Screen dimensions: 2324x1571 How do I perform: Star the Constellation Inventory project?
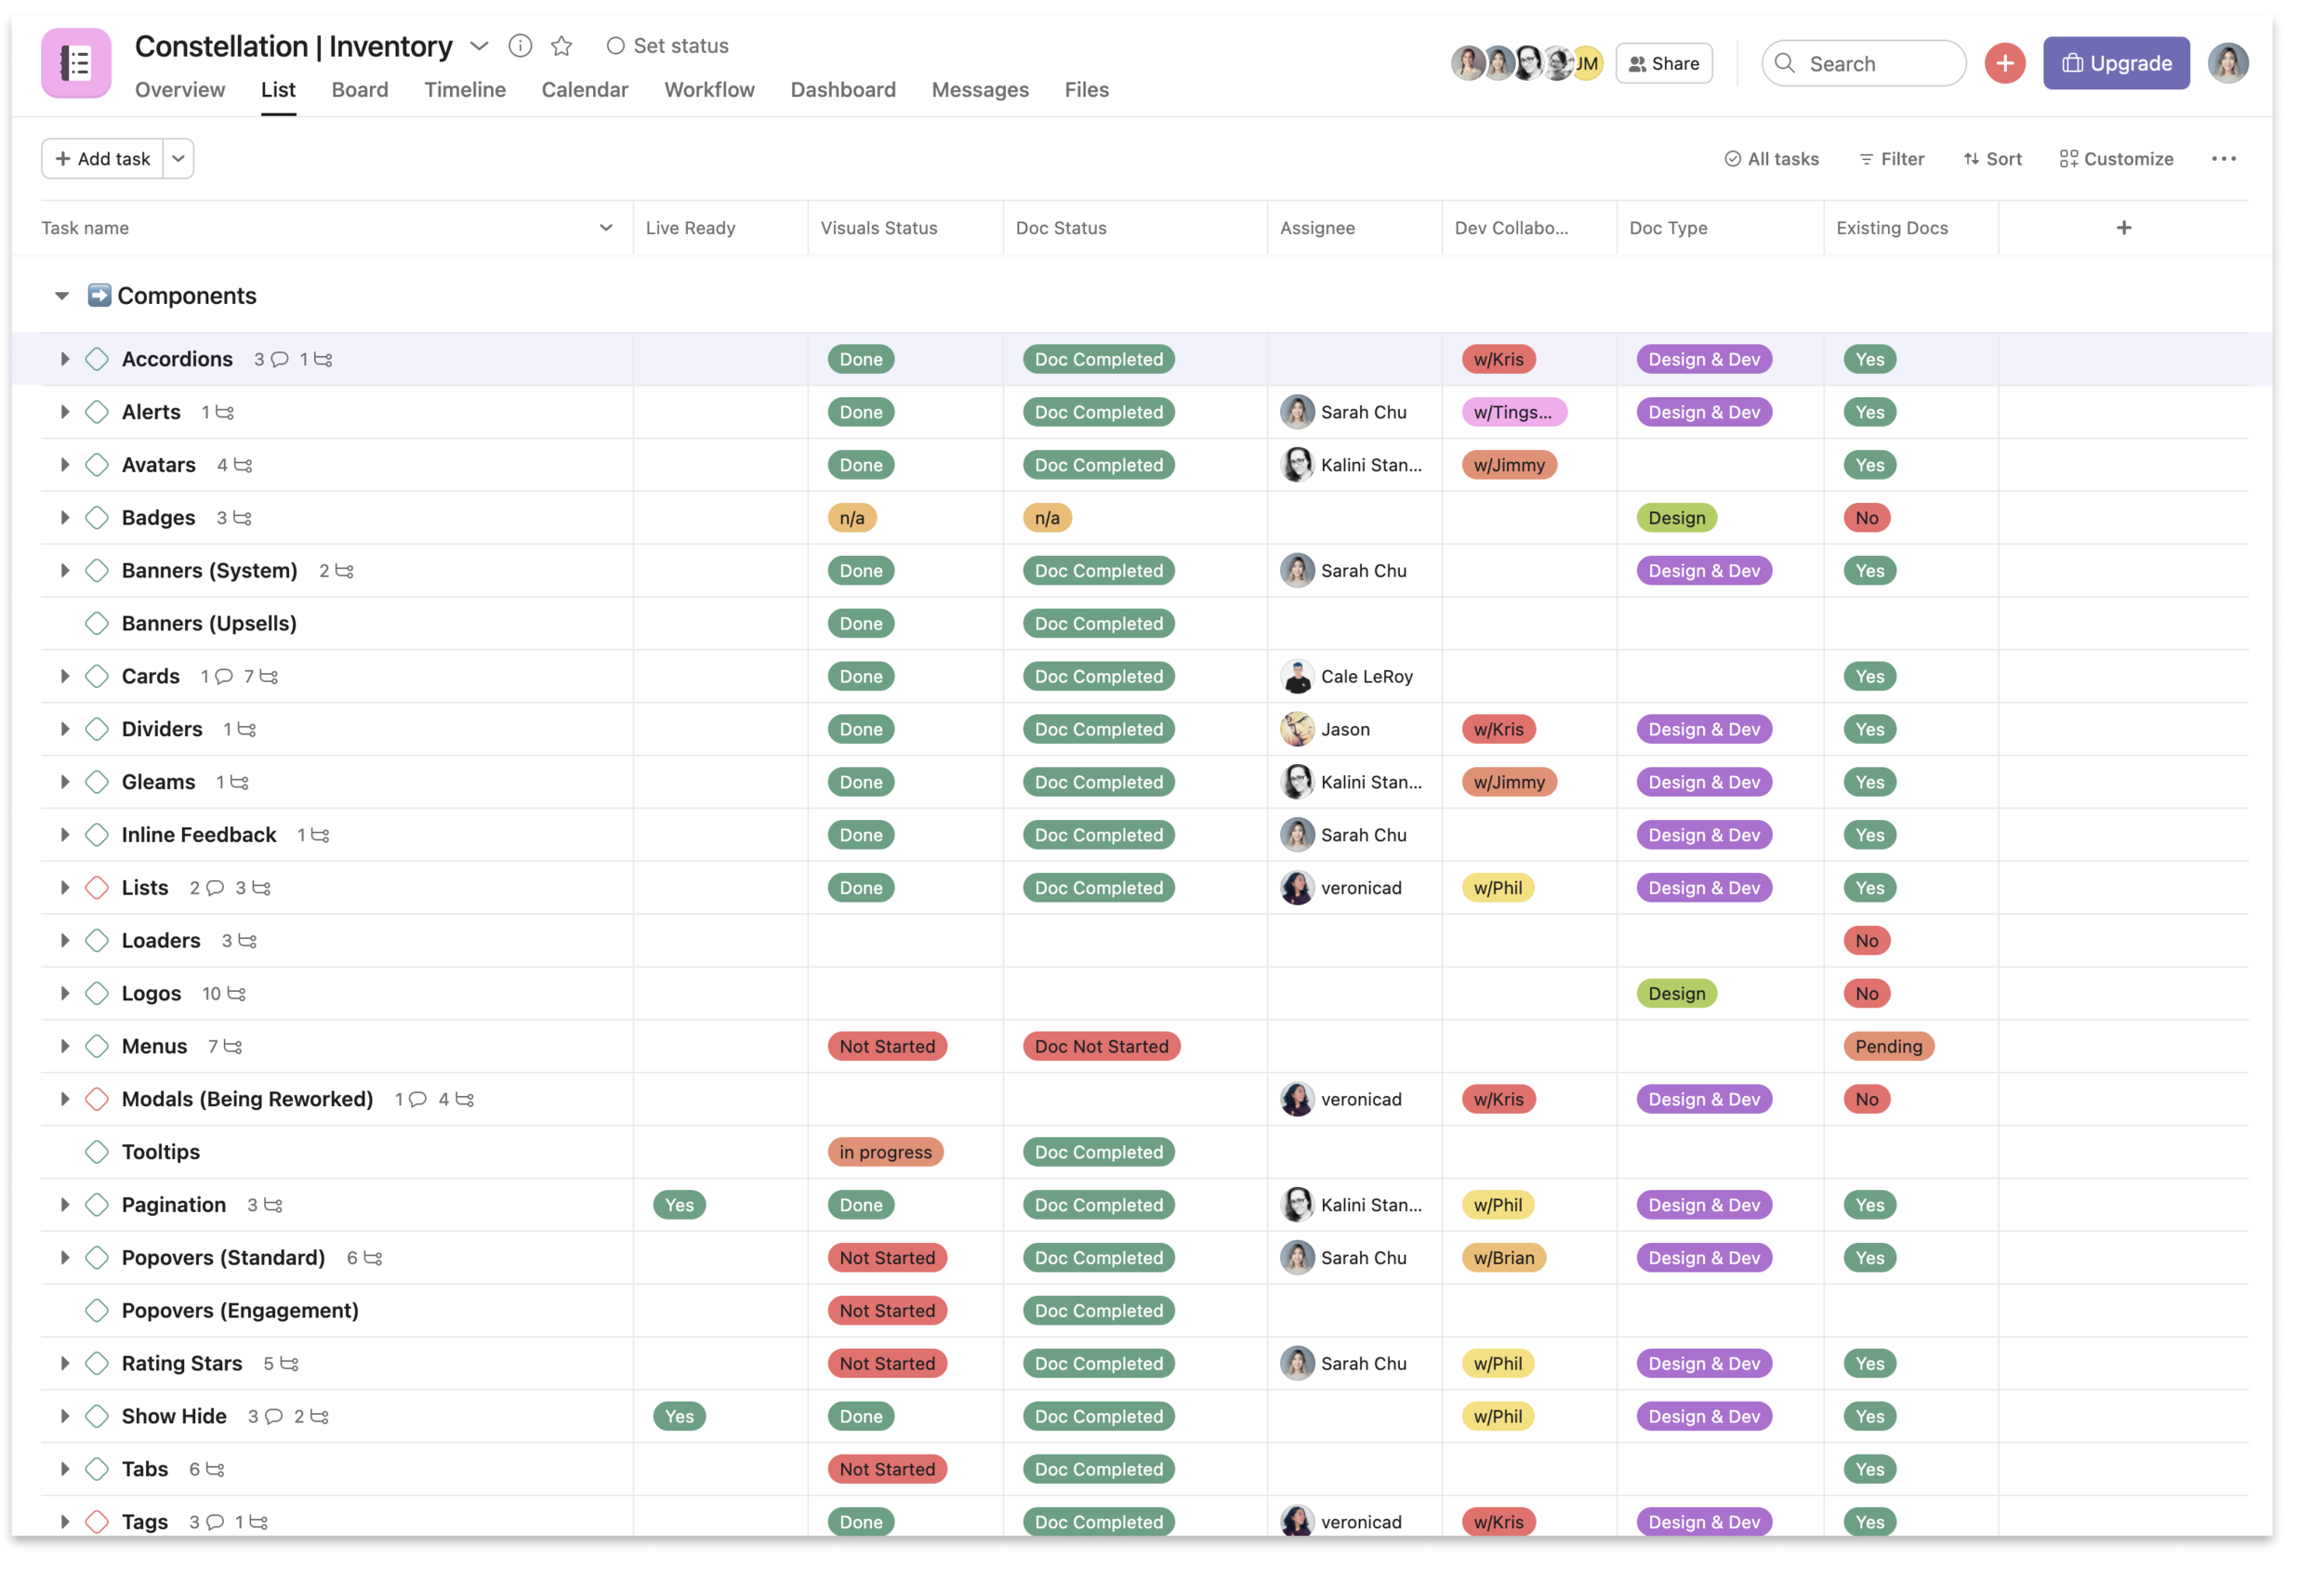point(562,46)
